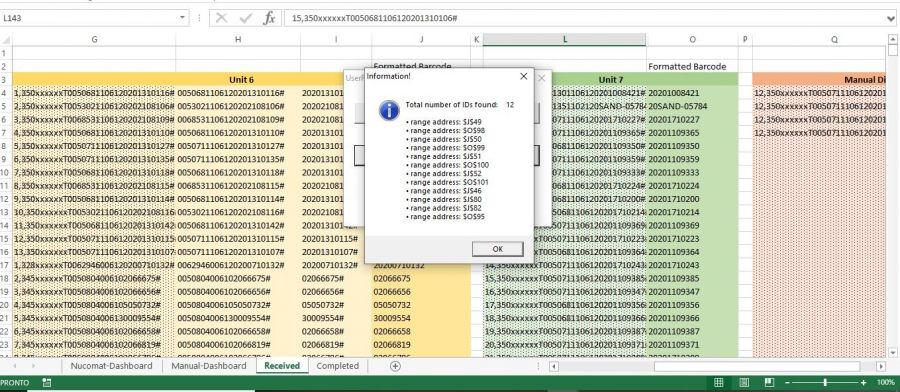
Task: Click the zoom slider handle
Action: pos(825,383)
